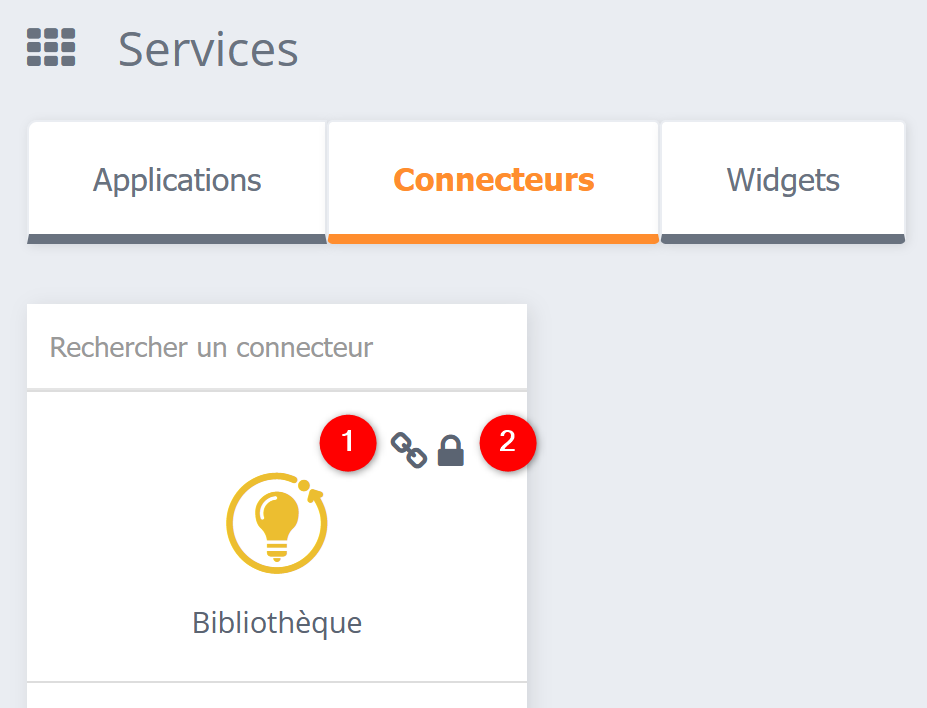Click the chain link icon on Bibliothèque connector

(x=411, y=450)
